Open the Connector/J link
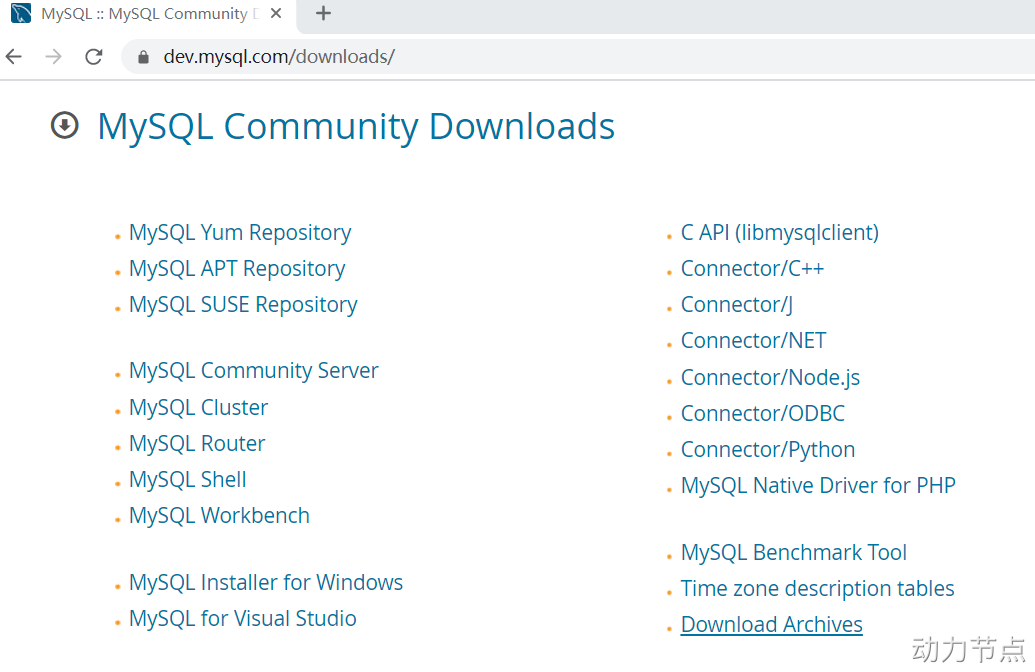Screen dimensions: 1035x672 pos(737,305)
